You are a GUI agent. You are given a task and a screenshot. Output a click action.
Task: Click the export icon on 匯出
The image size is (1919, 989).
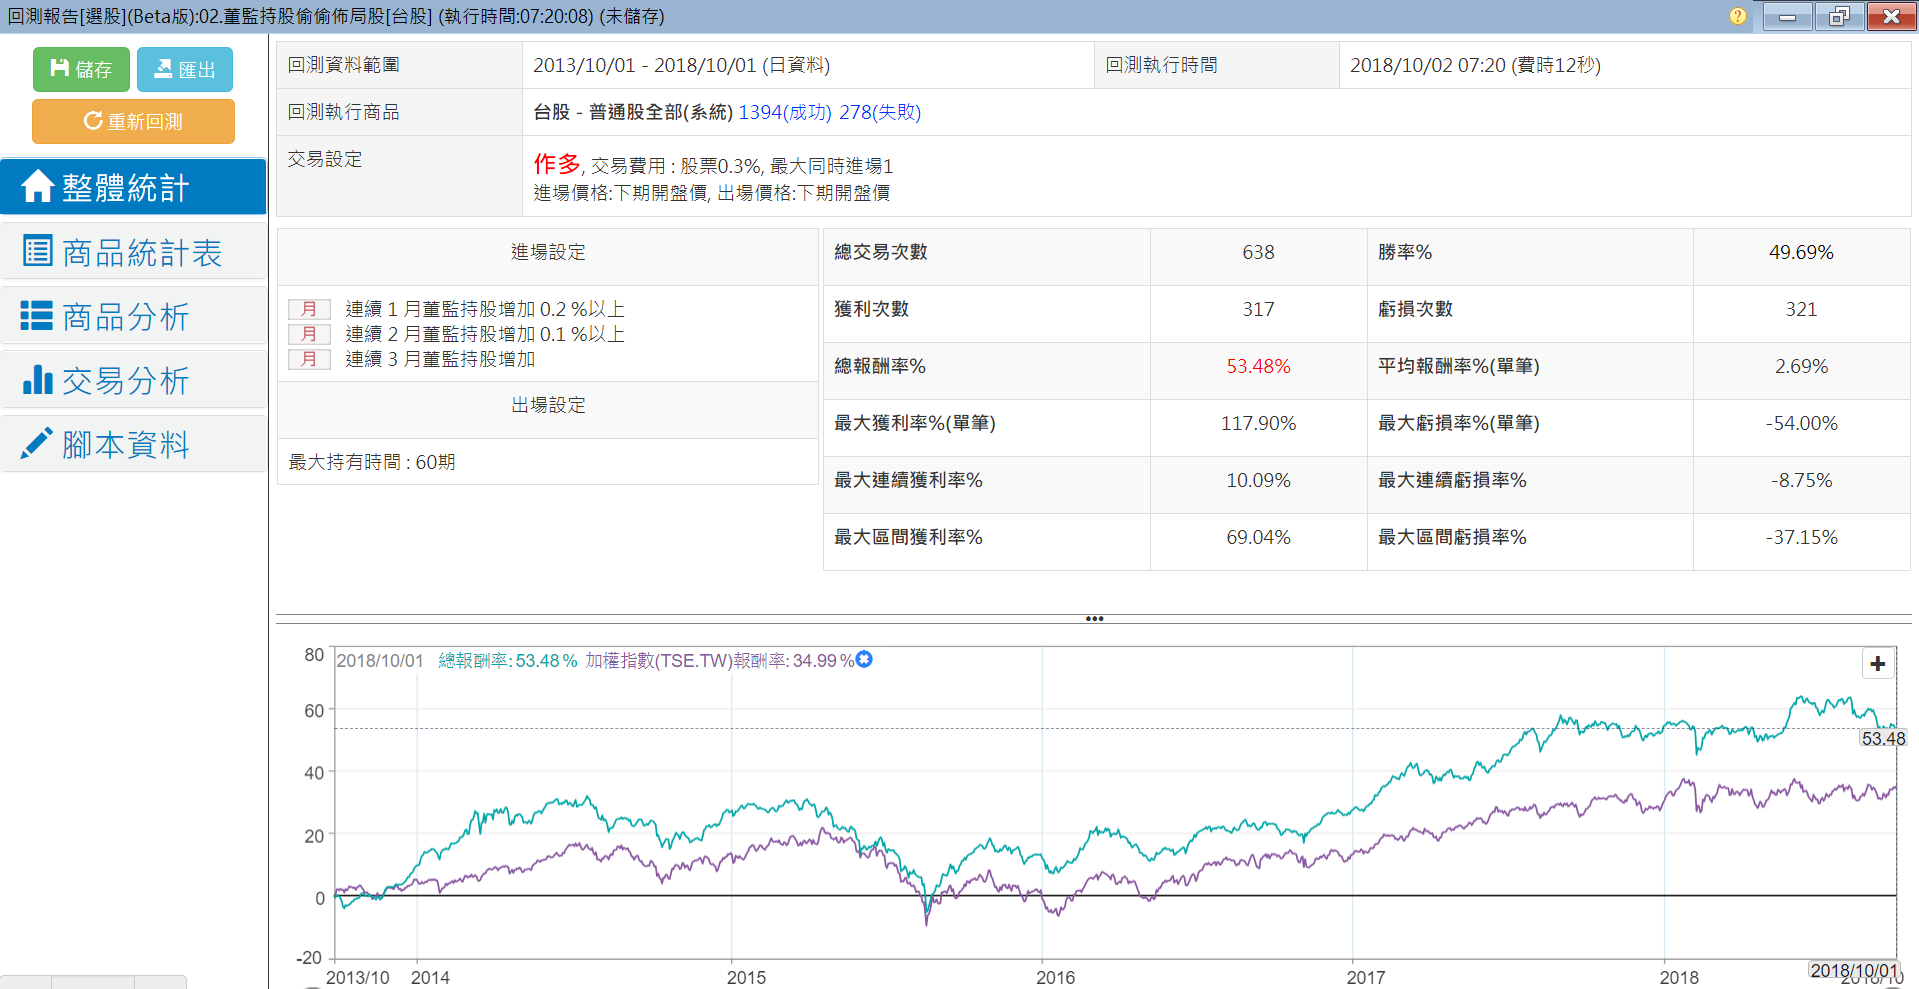point(162,69)
